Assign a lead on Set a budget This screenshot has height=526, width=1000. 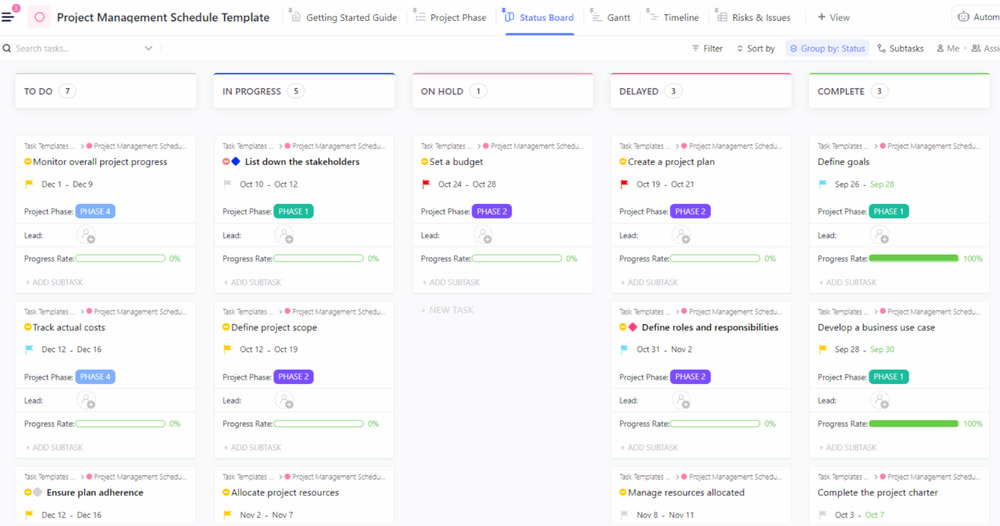pos(483,235)
